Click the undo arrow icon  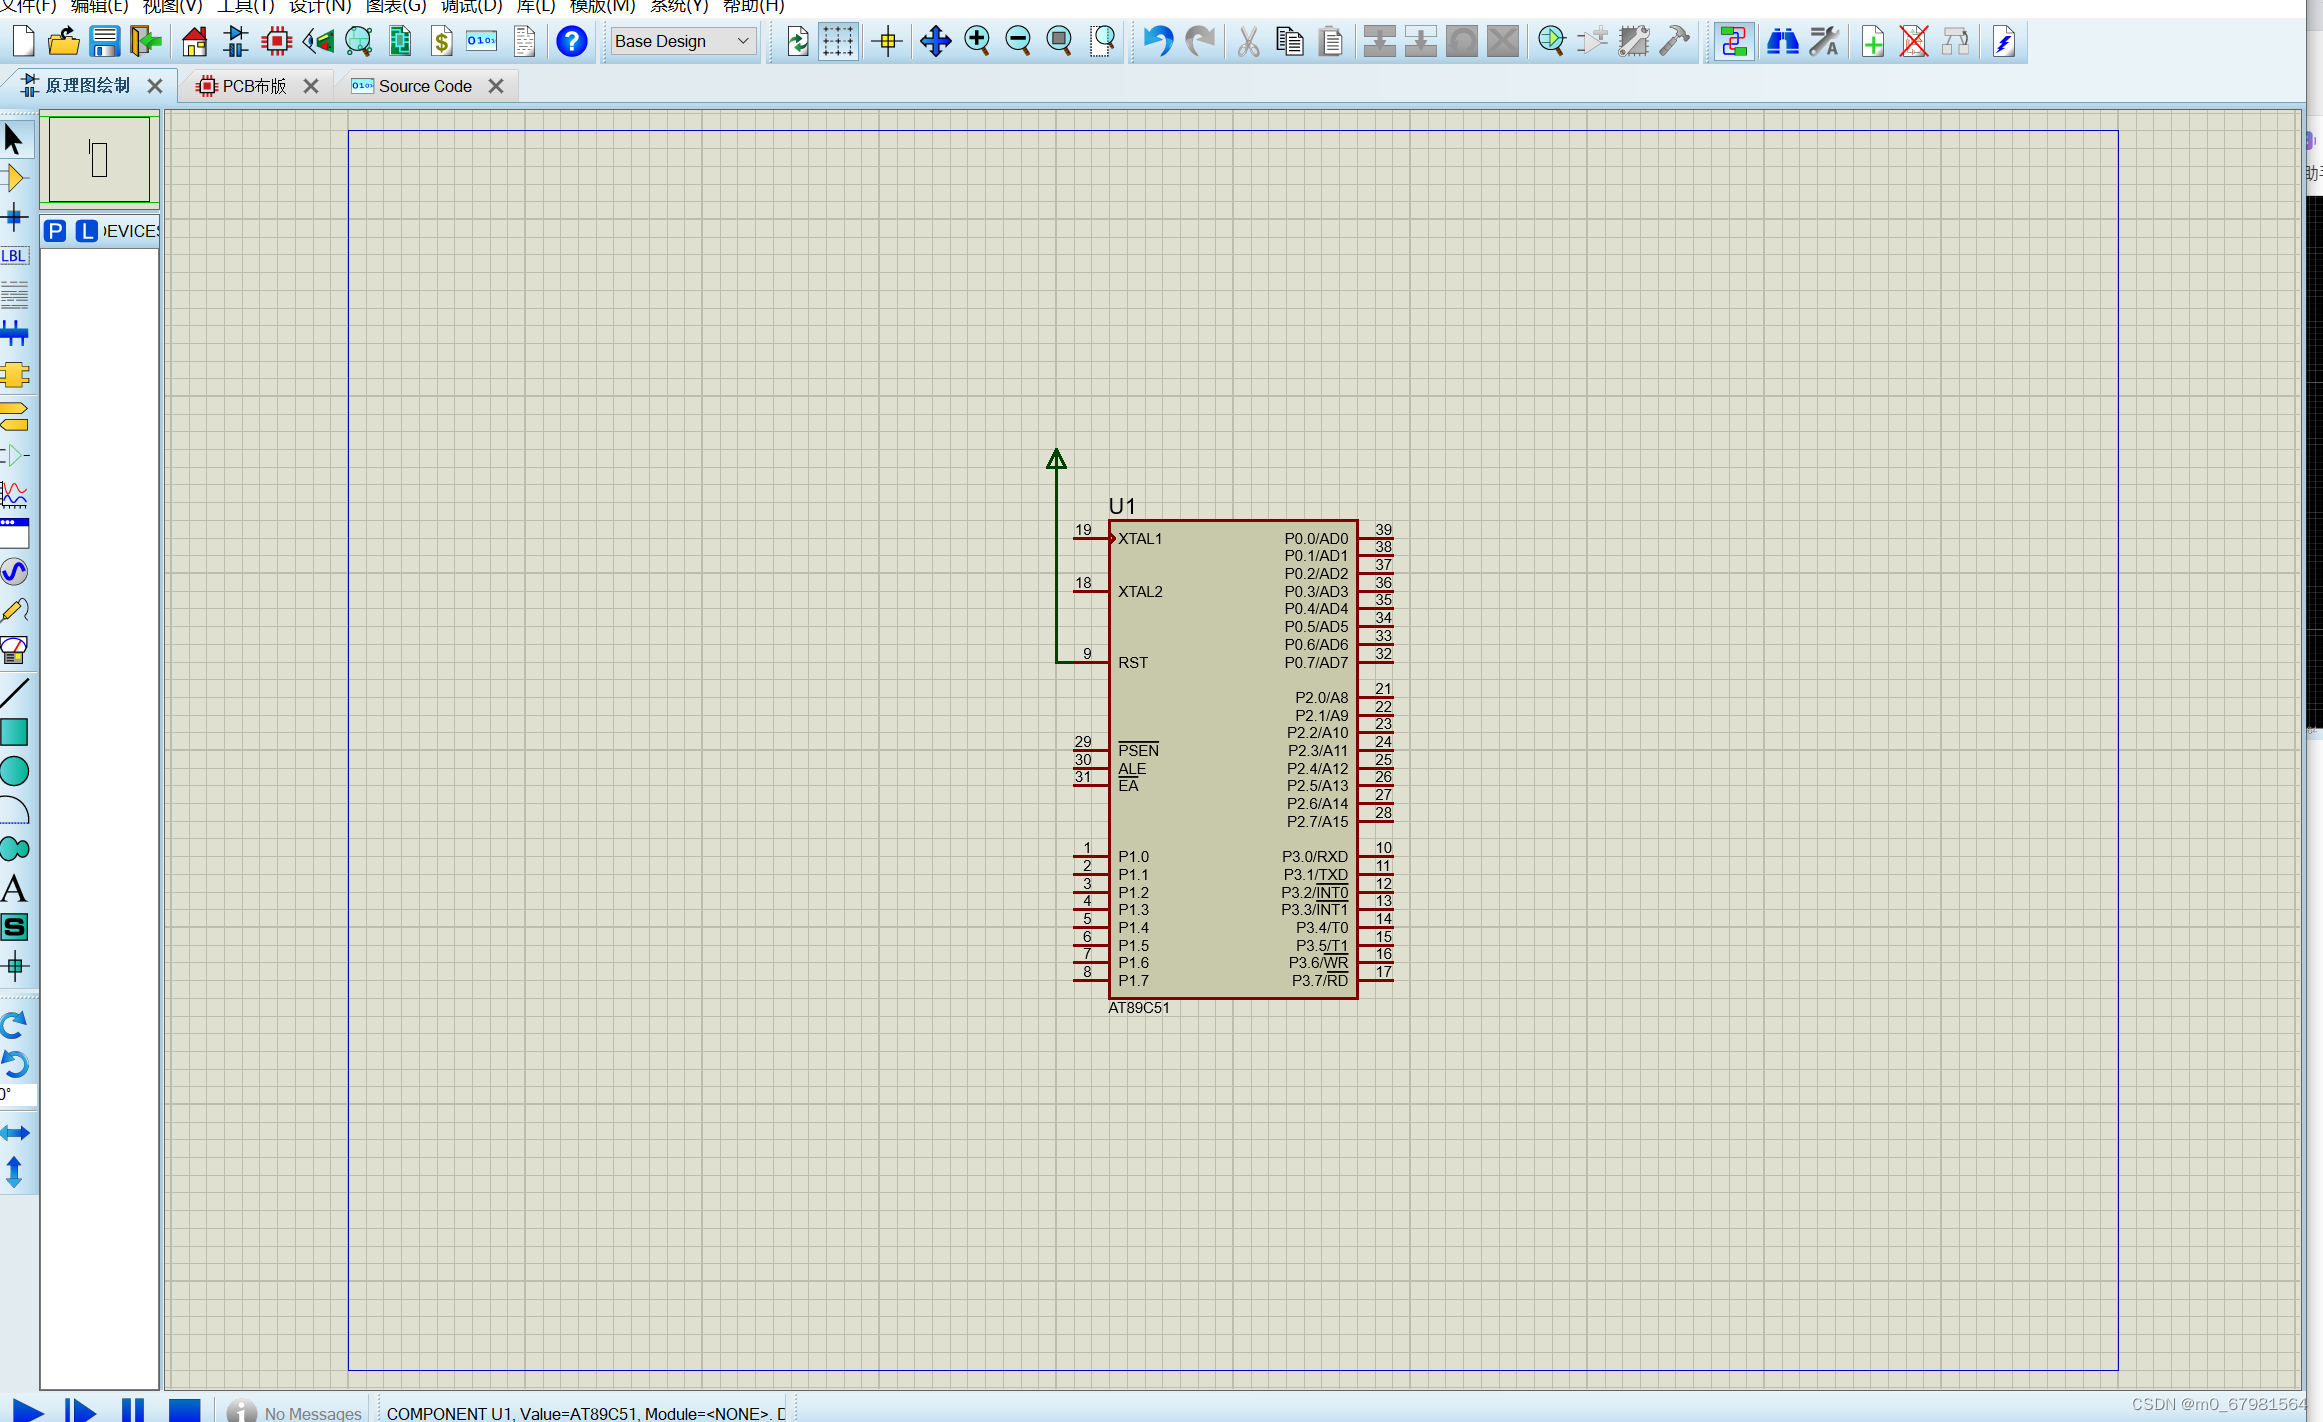pos(1157,41)
